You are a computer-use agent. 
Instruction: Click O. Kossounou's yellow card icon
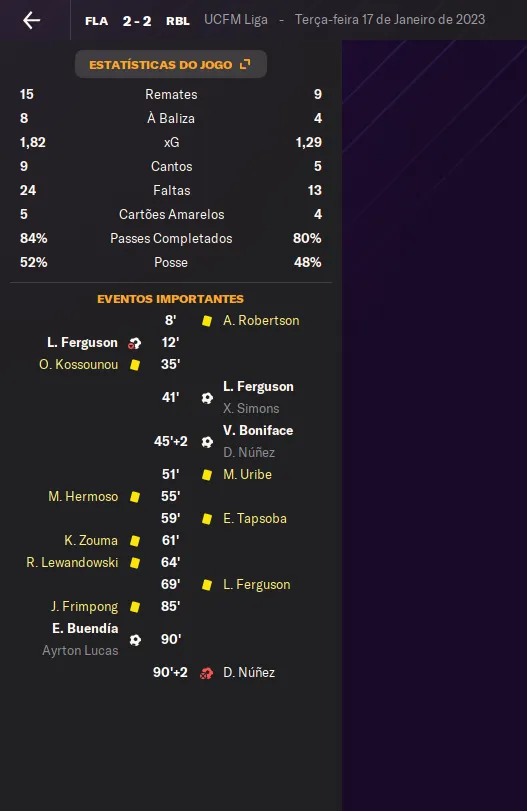click(134, 365)
